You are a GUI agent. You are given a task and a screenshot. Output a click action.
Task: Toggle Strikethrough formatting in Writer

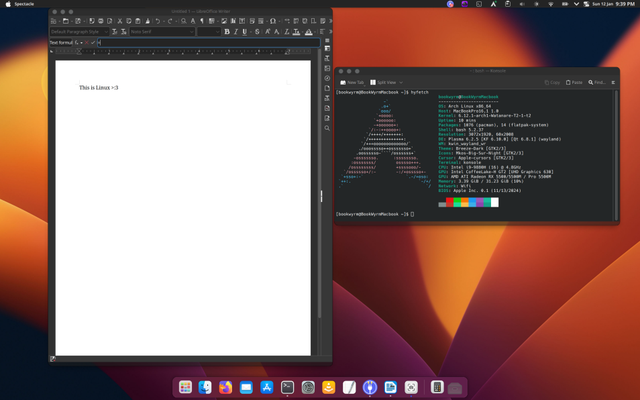257,31
